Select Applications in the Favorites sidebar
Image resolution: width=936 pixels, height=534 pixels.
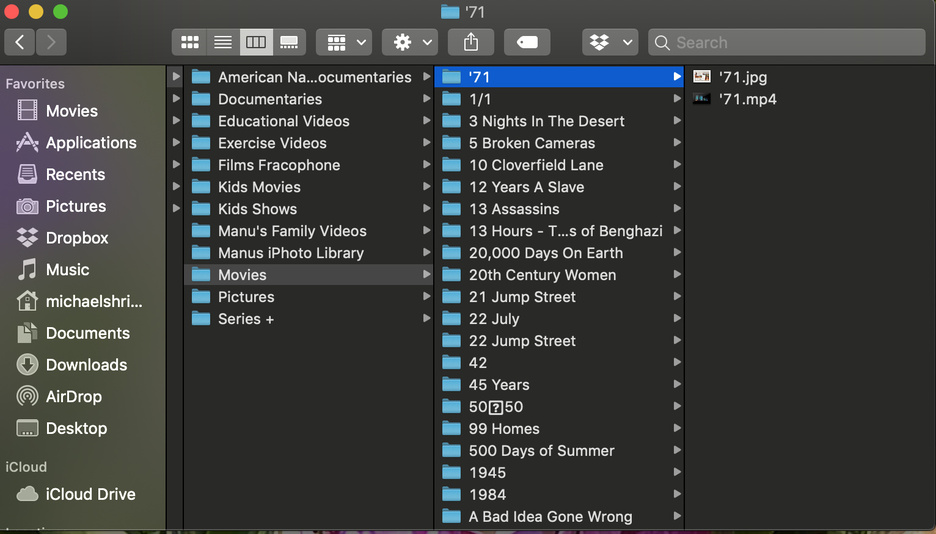click(x=90, y=143)
